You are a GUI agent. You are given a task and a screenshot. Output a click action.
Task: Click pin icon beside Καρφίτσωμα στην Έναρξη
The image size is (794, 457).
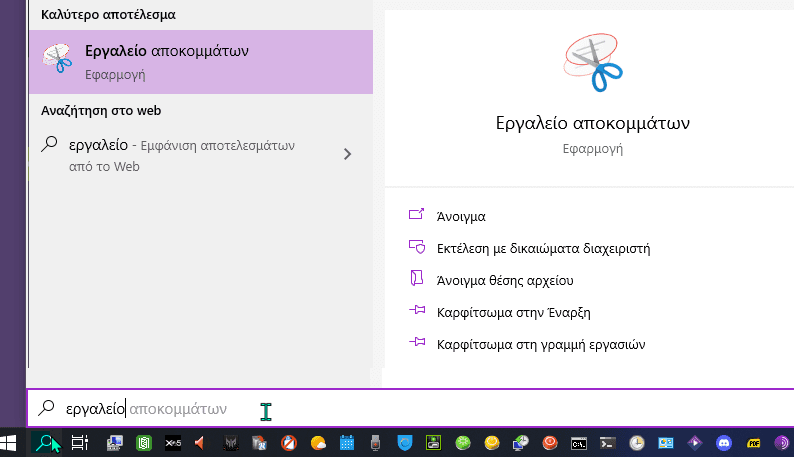[x=417, y=310]
